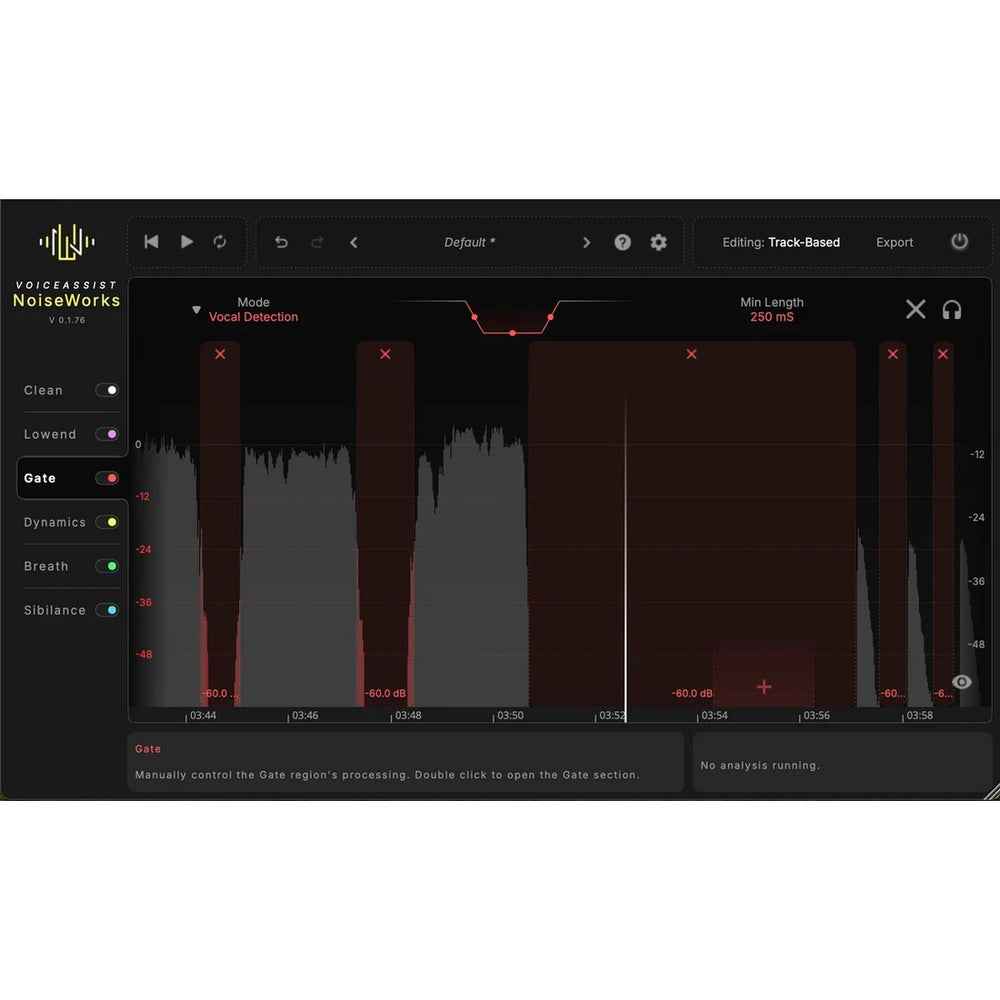Open the Dynamics section
This screenshot has height=1000, width=1000.
click(x=55, y=522)
